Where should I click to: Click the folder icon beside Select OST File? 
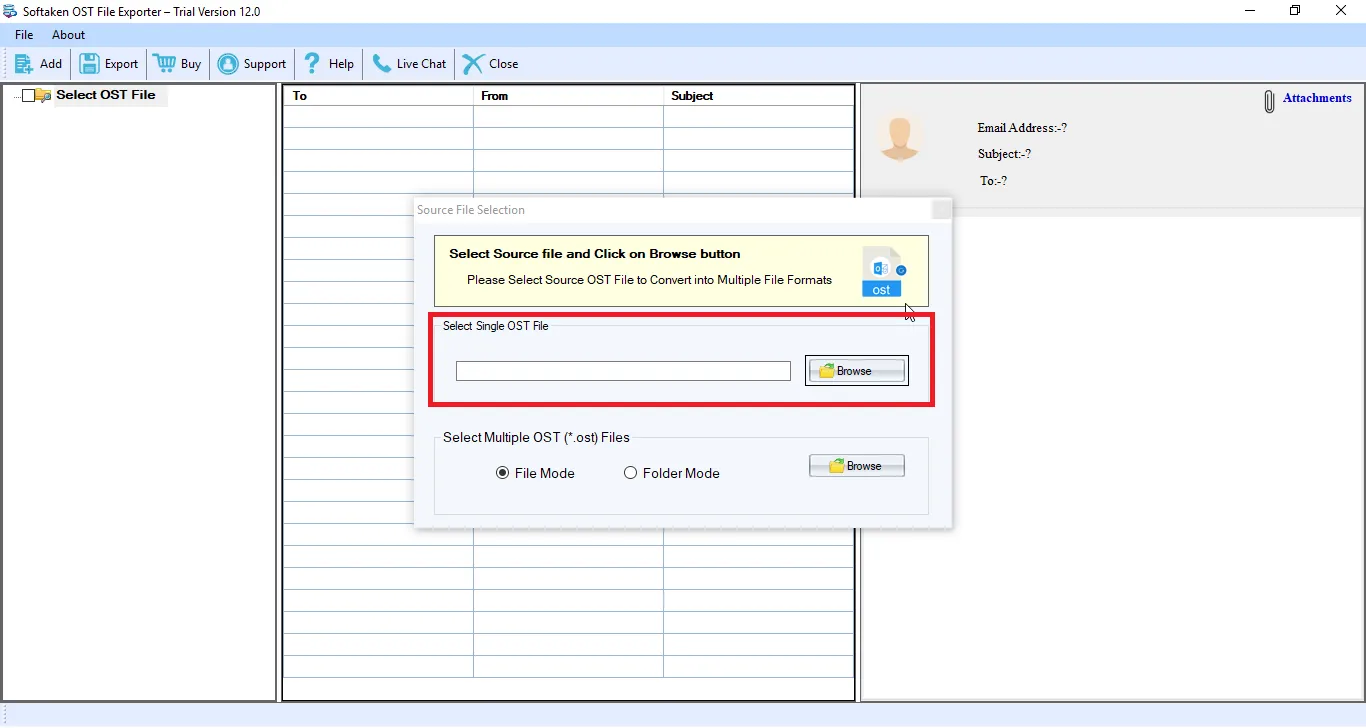coord(43,96)
